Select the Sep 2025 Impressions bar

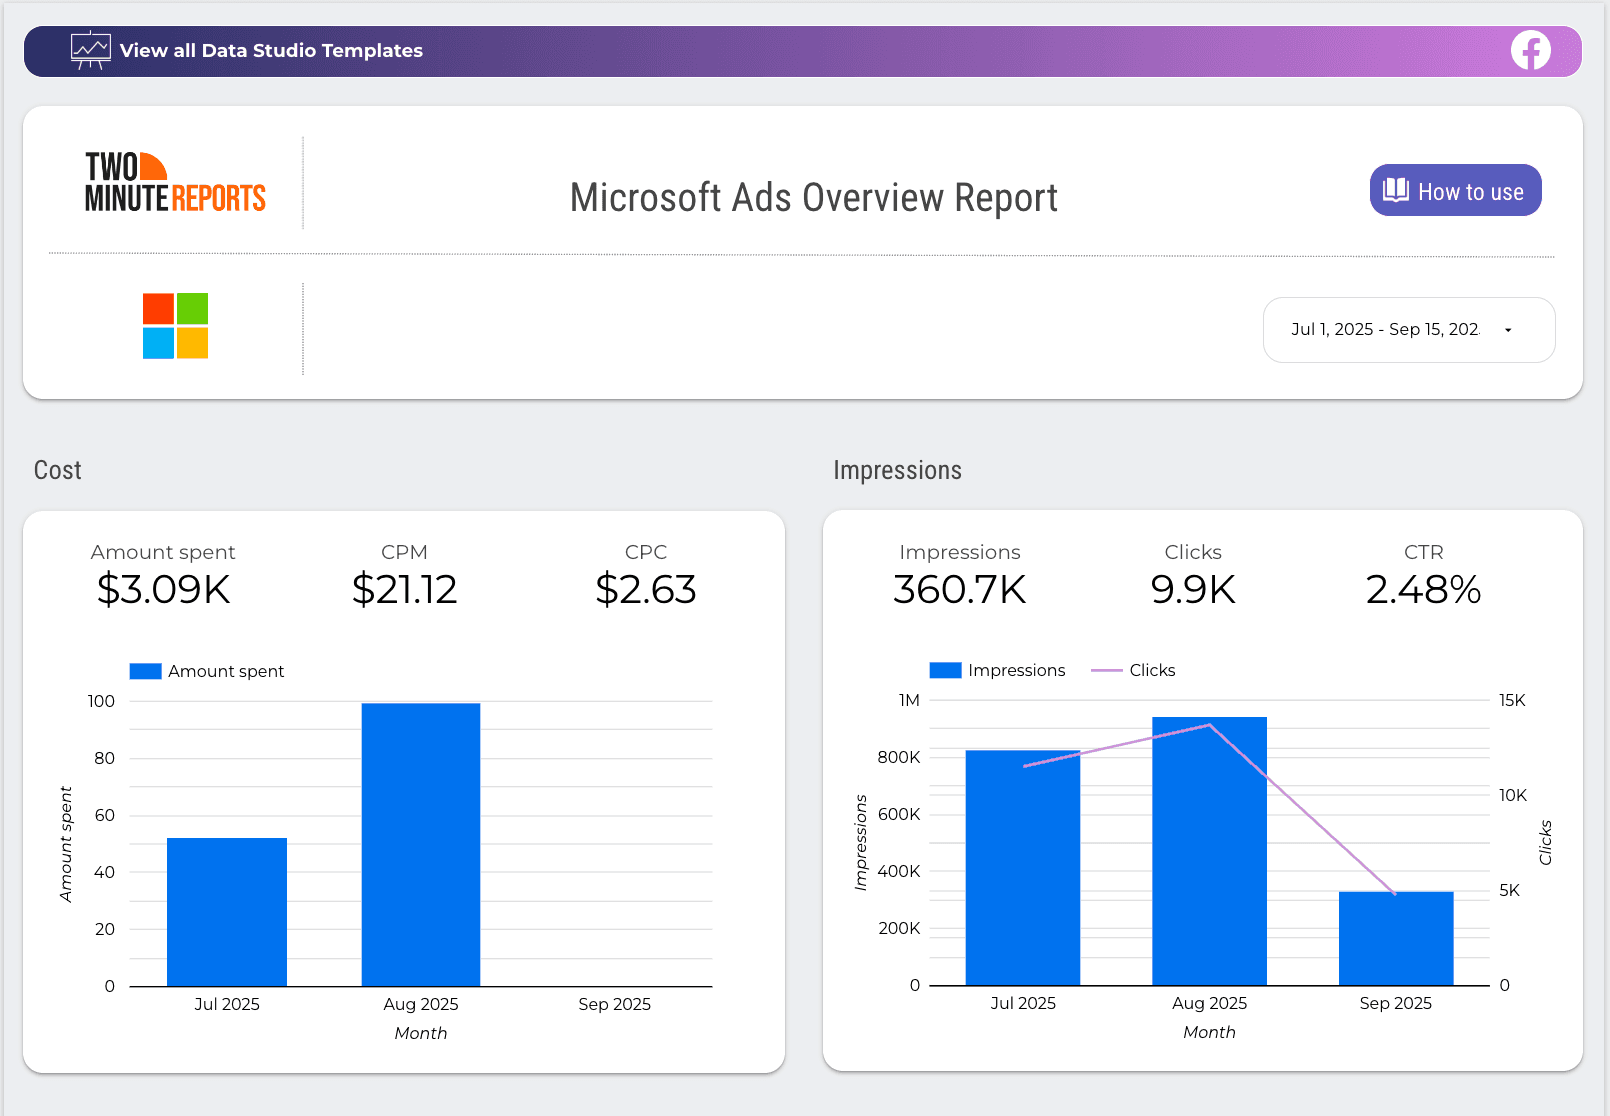pyautogui.click(x=1395, y=938)
